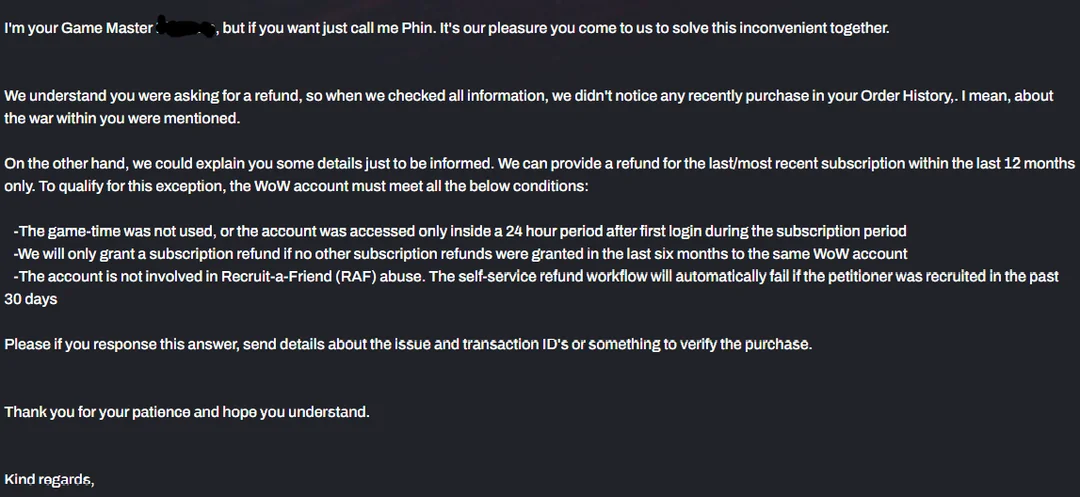The height and width of the screenshot is (497, 1080).
Task: Click the phrase "self-service refund workflow"
Action: tap(568, 276)
